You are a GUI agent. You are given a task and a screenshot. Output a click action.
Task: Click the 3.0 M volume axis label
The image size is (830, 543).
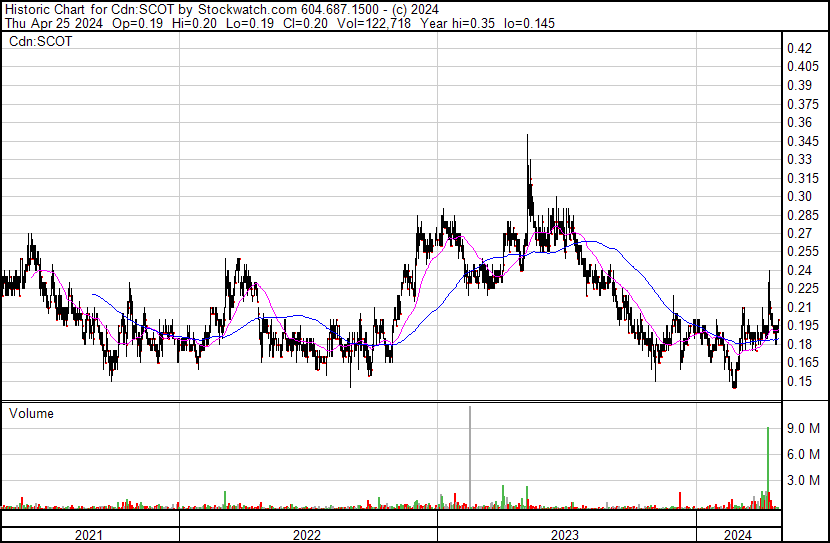point(803,480)
